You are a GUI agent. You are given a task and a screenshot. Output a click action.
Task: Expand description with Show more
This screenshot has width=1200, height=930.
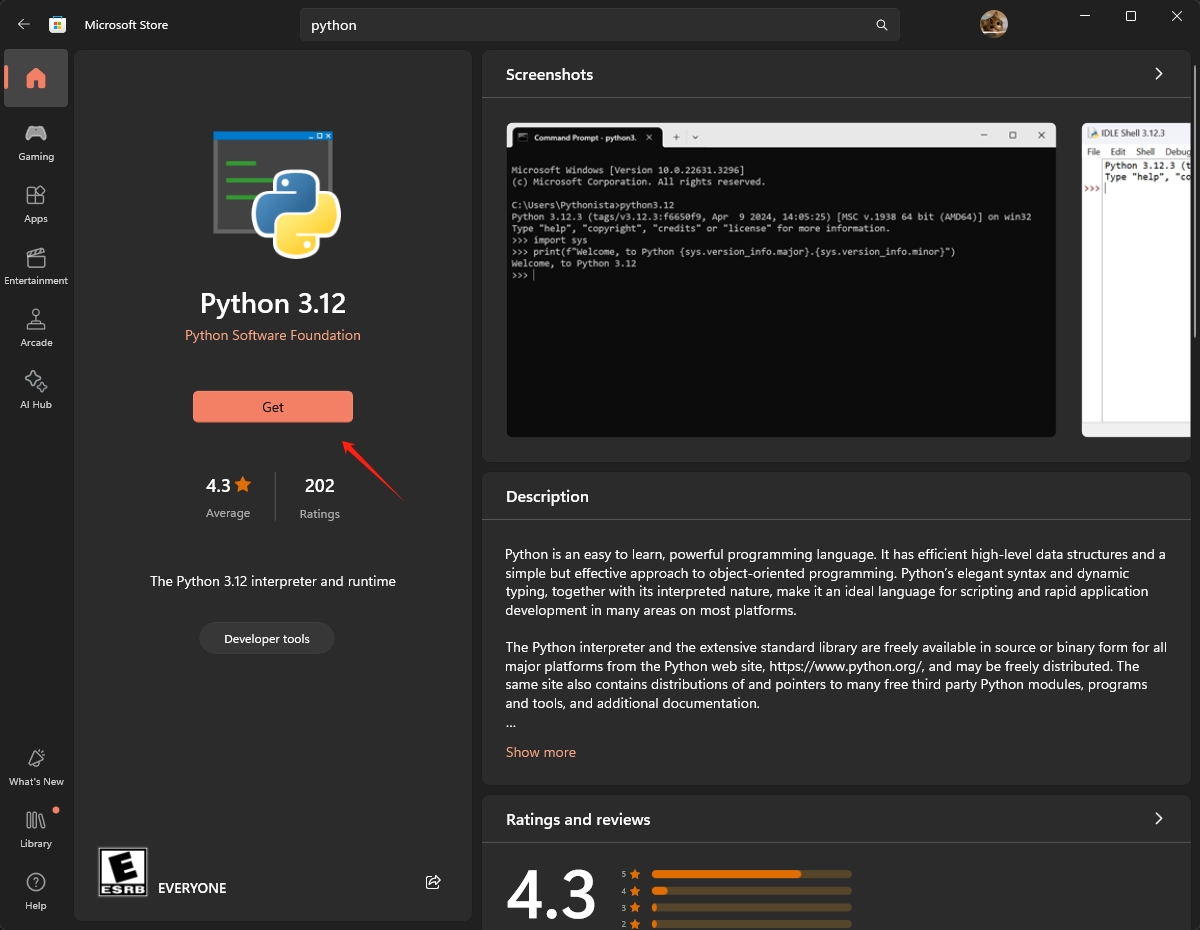[x=540, y=752]
